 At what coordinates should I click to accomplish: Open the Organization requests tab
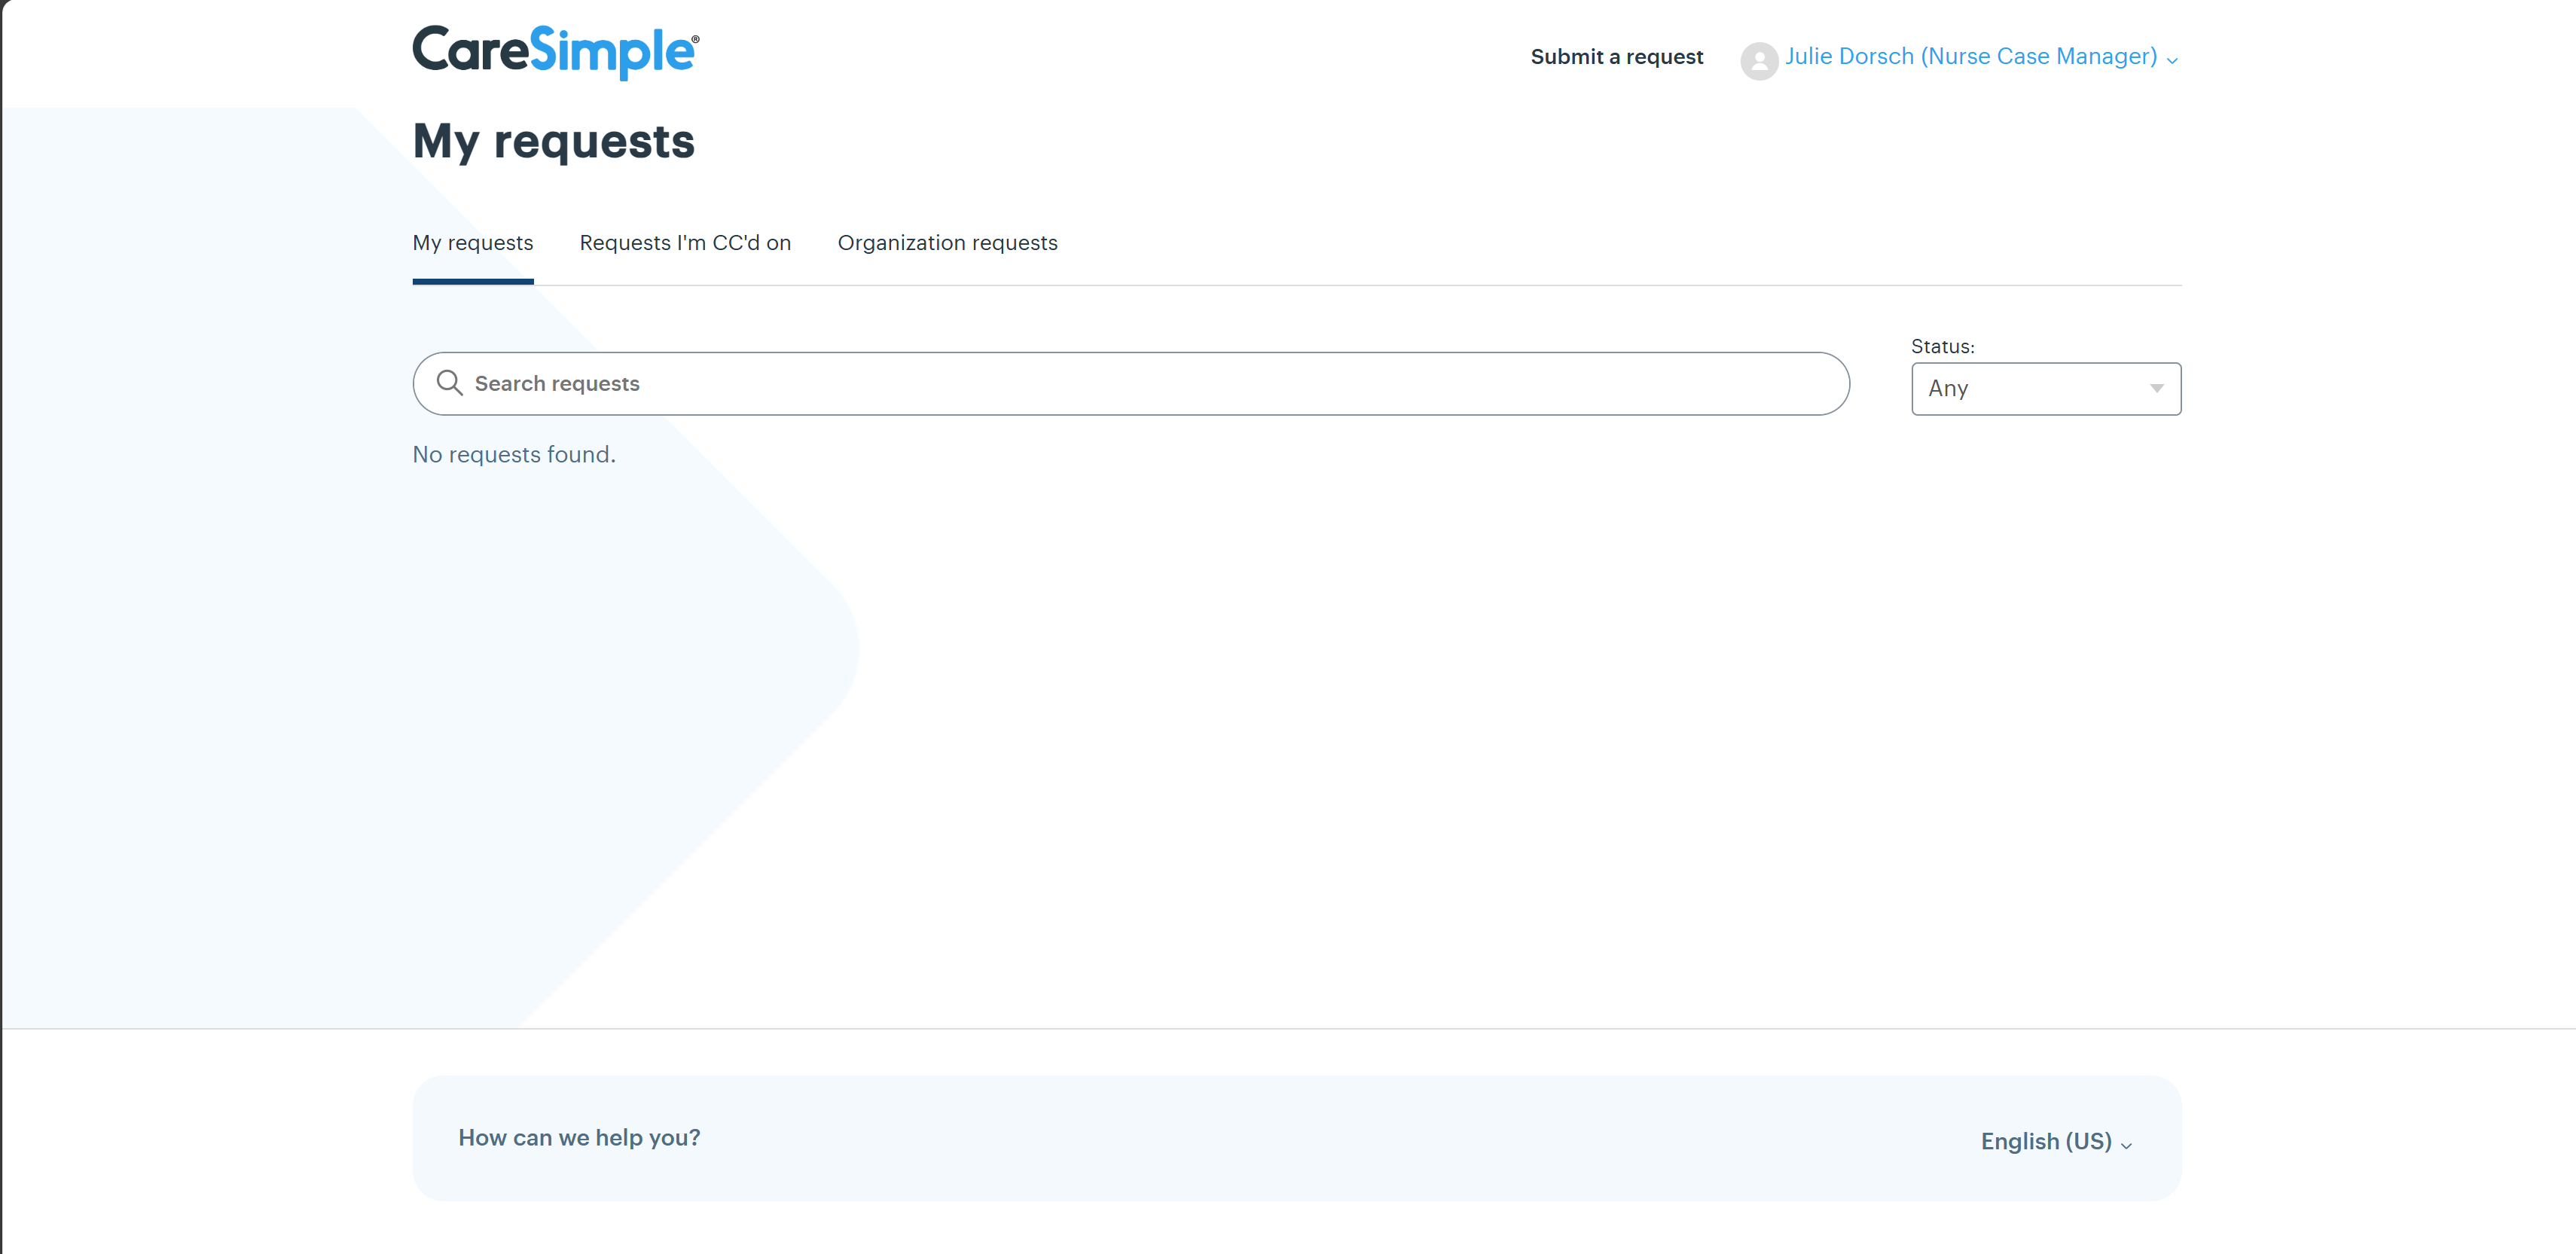pyautogui.click(x=946, y=243)
